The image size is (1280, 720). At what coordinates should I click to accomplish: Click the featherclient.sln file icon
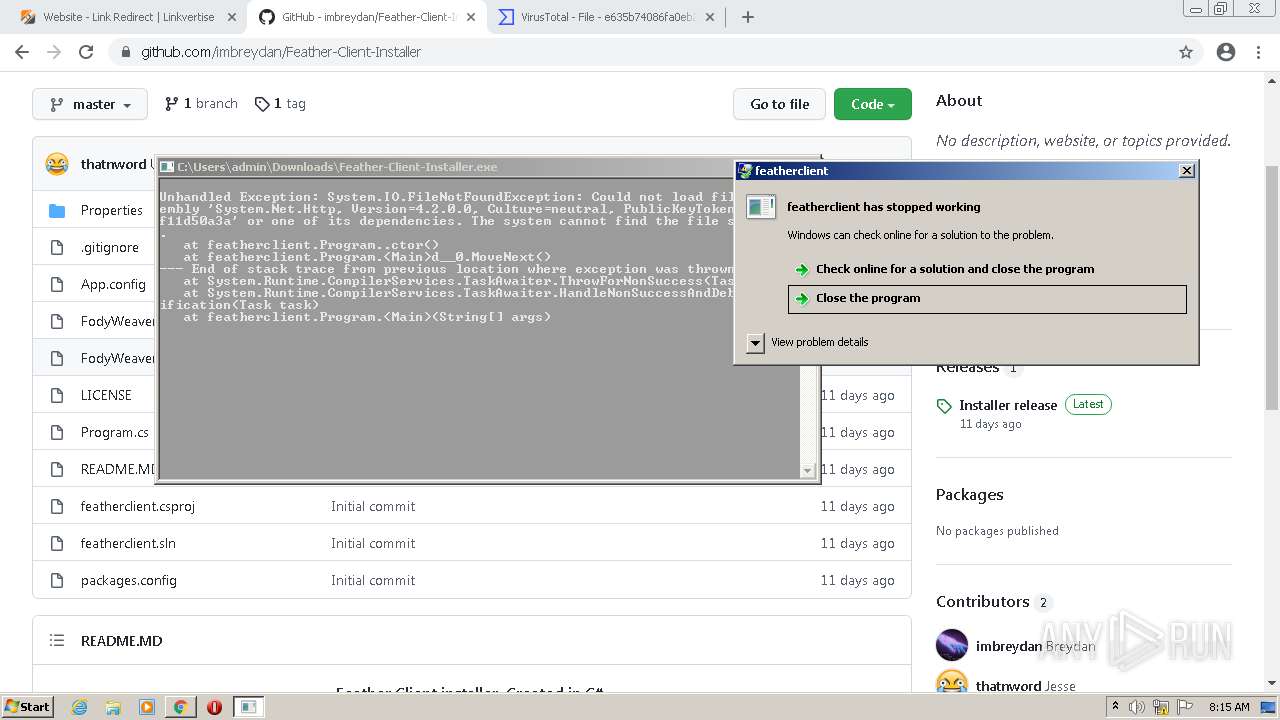pos(57,543)
